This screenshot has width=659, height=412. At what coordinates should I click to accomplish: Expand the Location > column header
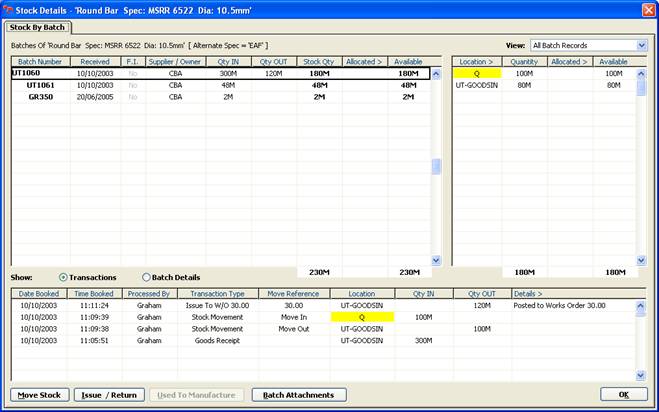pos(476,61)
